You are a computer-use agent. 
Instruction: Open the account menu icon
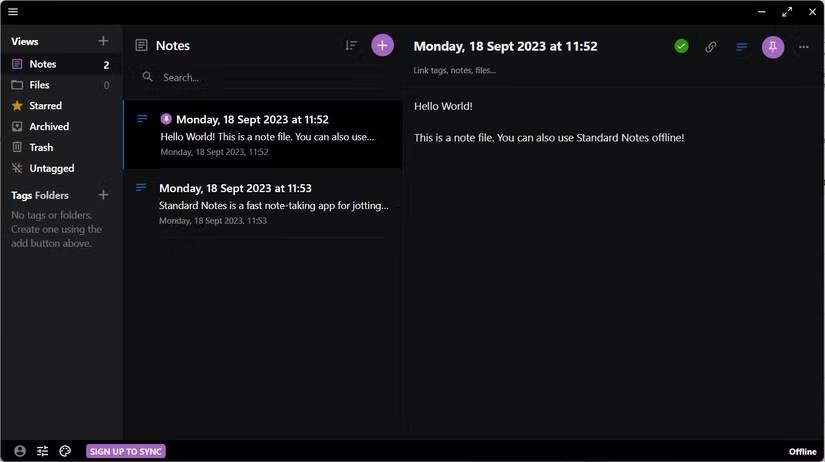tap(20, 451)
